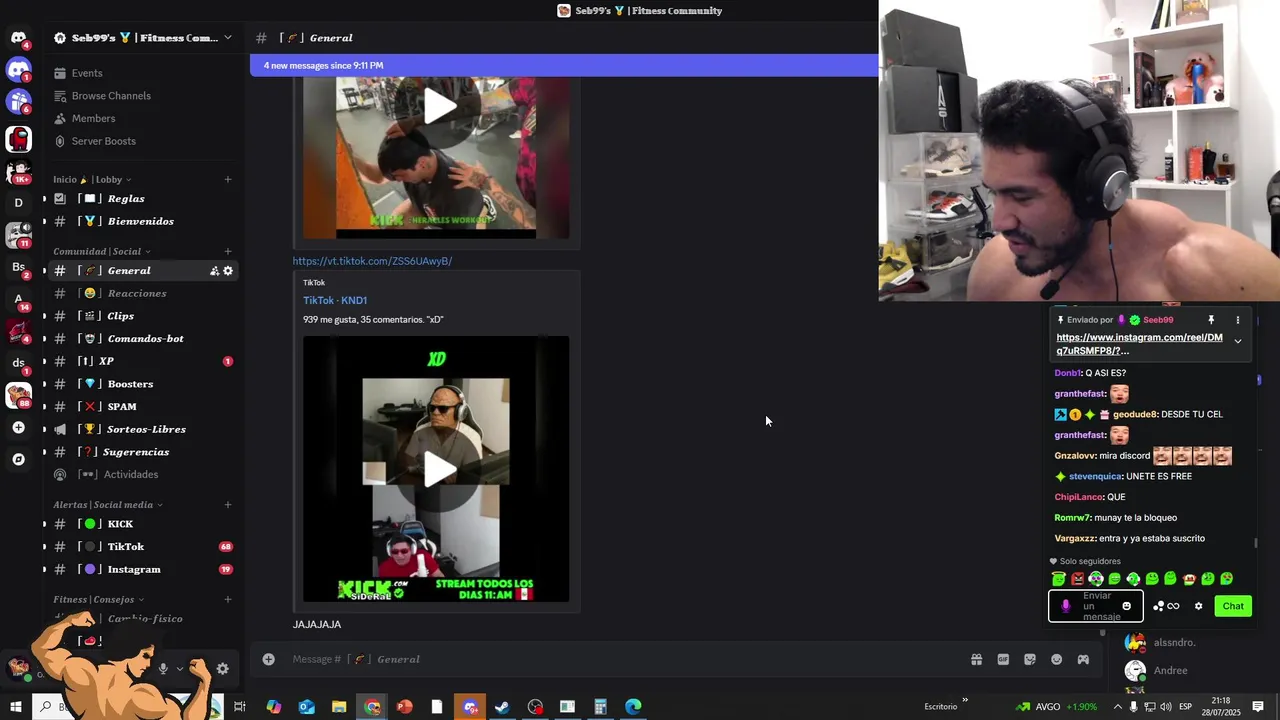The image size is (1280, 720).
Task: Play the top gym workout video
Action: pyautogui.click(x=439, y=106)
